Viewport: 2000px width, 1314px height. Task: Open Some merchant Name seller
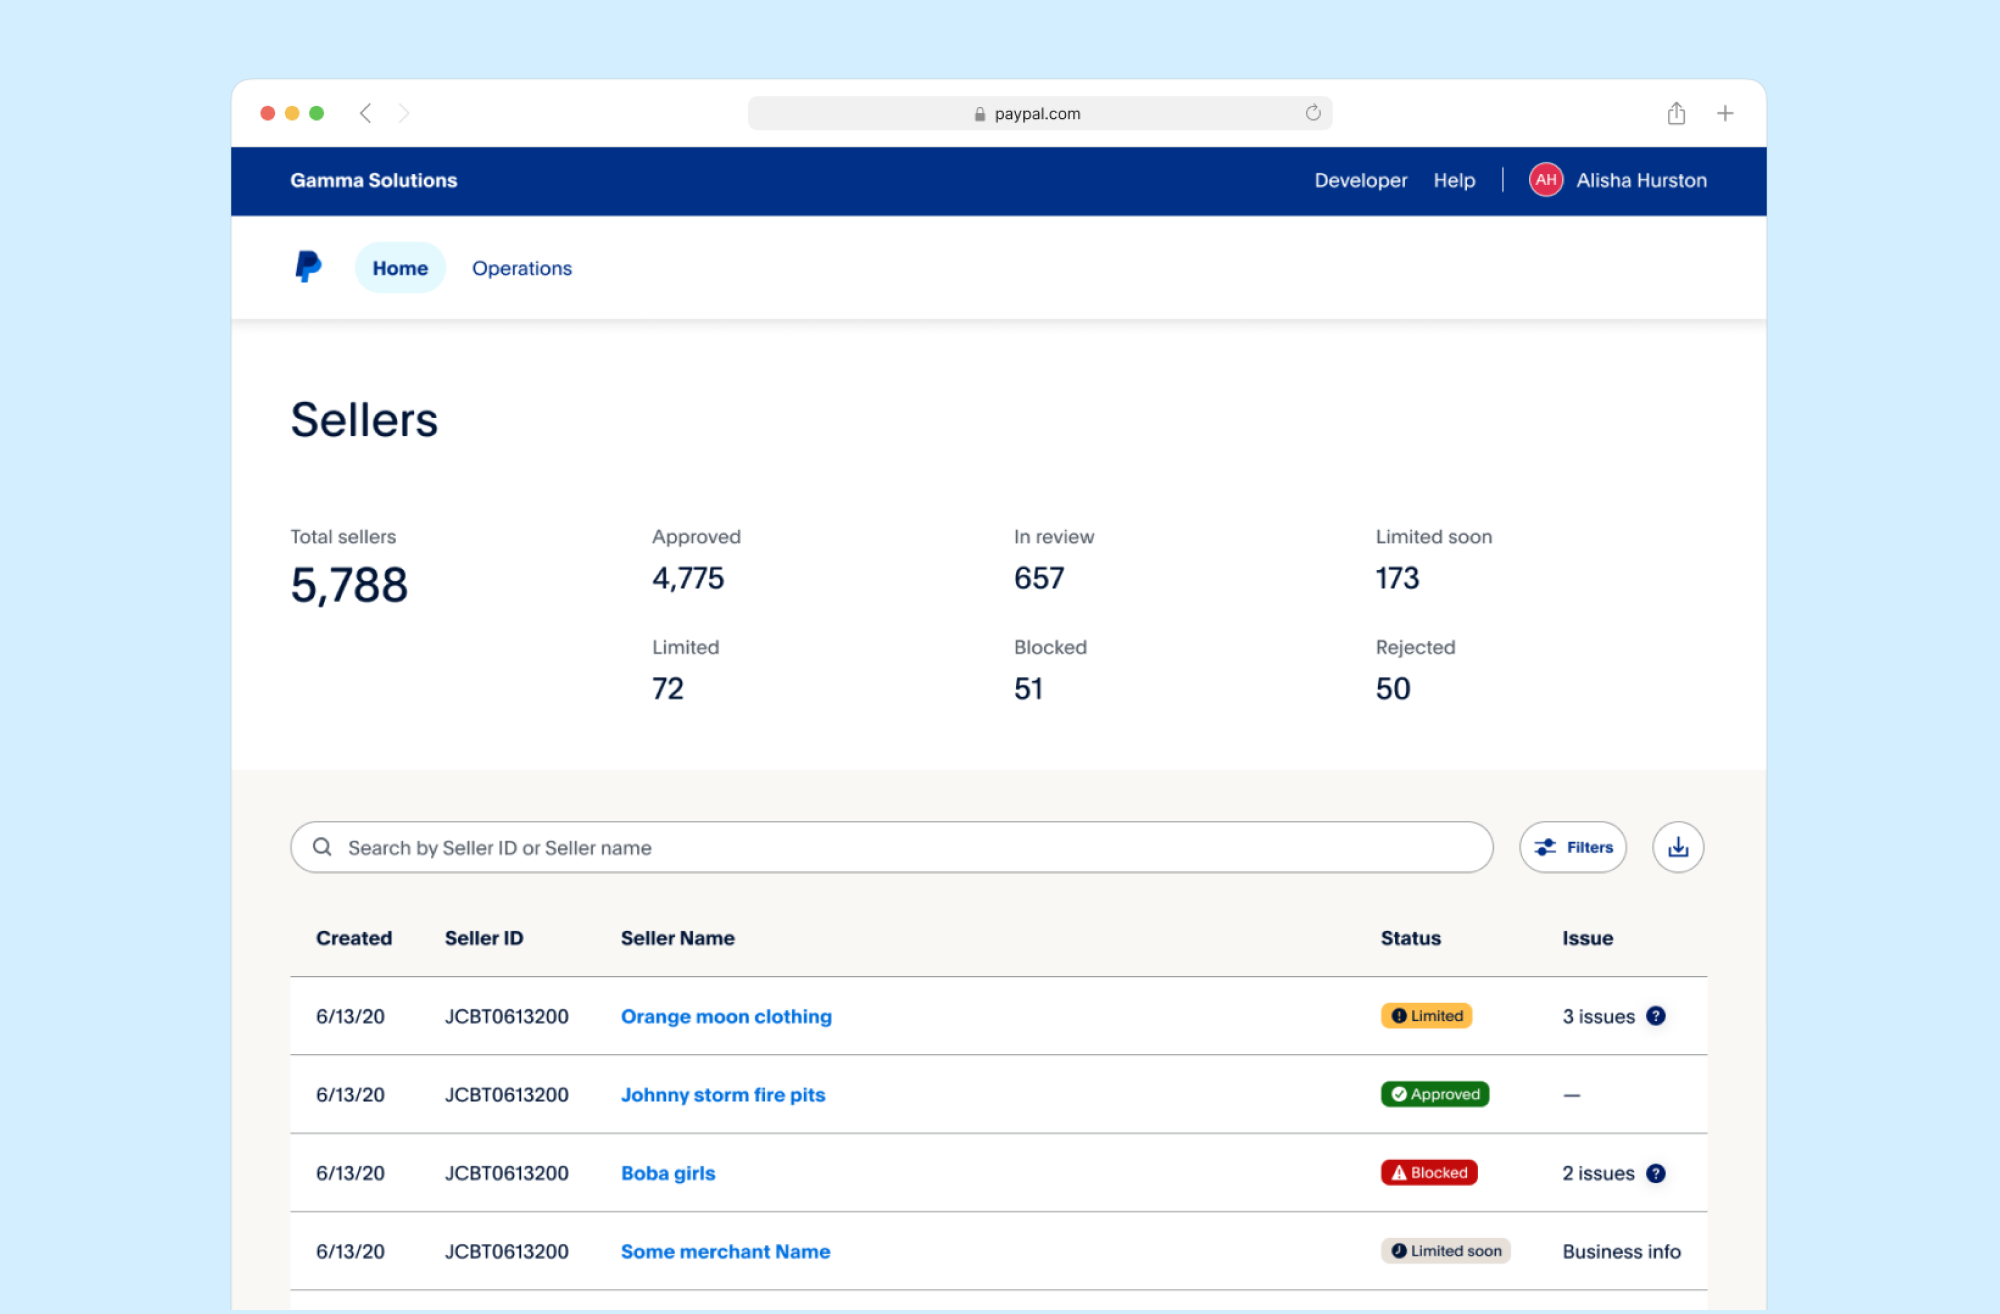pos(725,1251)
